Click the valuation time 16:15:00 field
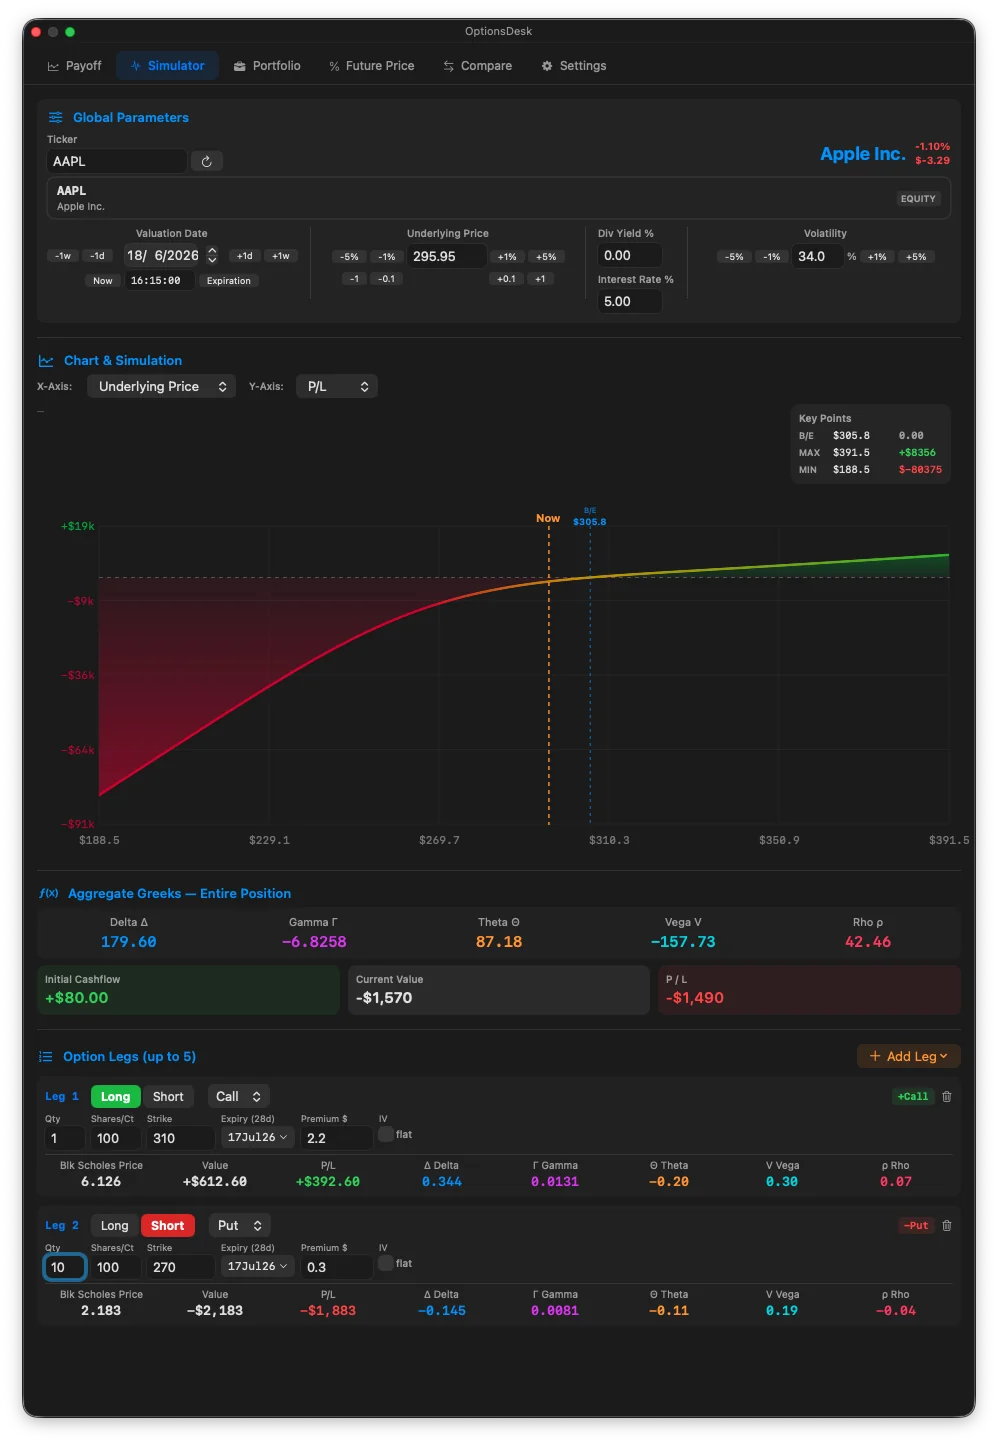 [159, 281]
